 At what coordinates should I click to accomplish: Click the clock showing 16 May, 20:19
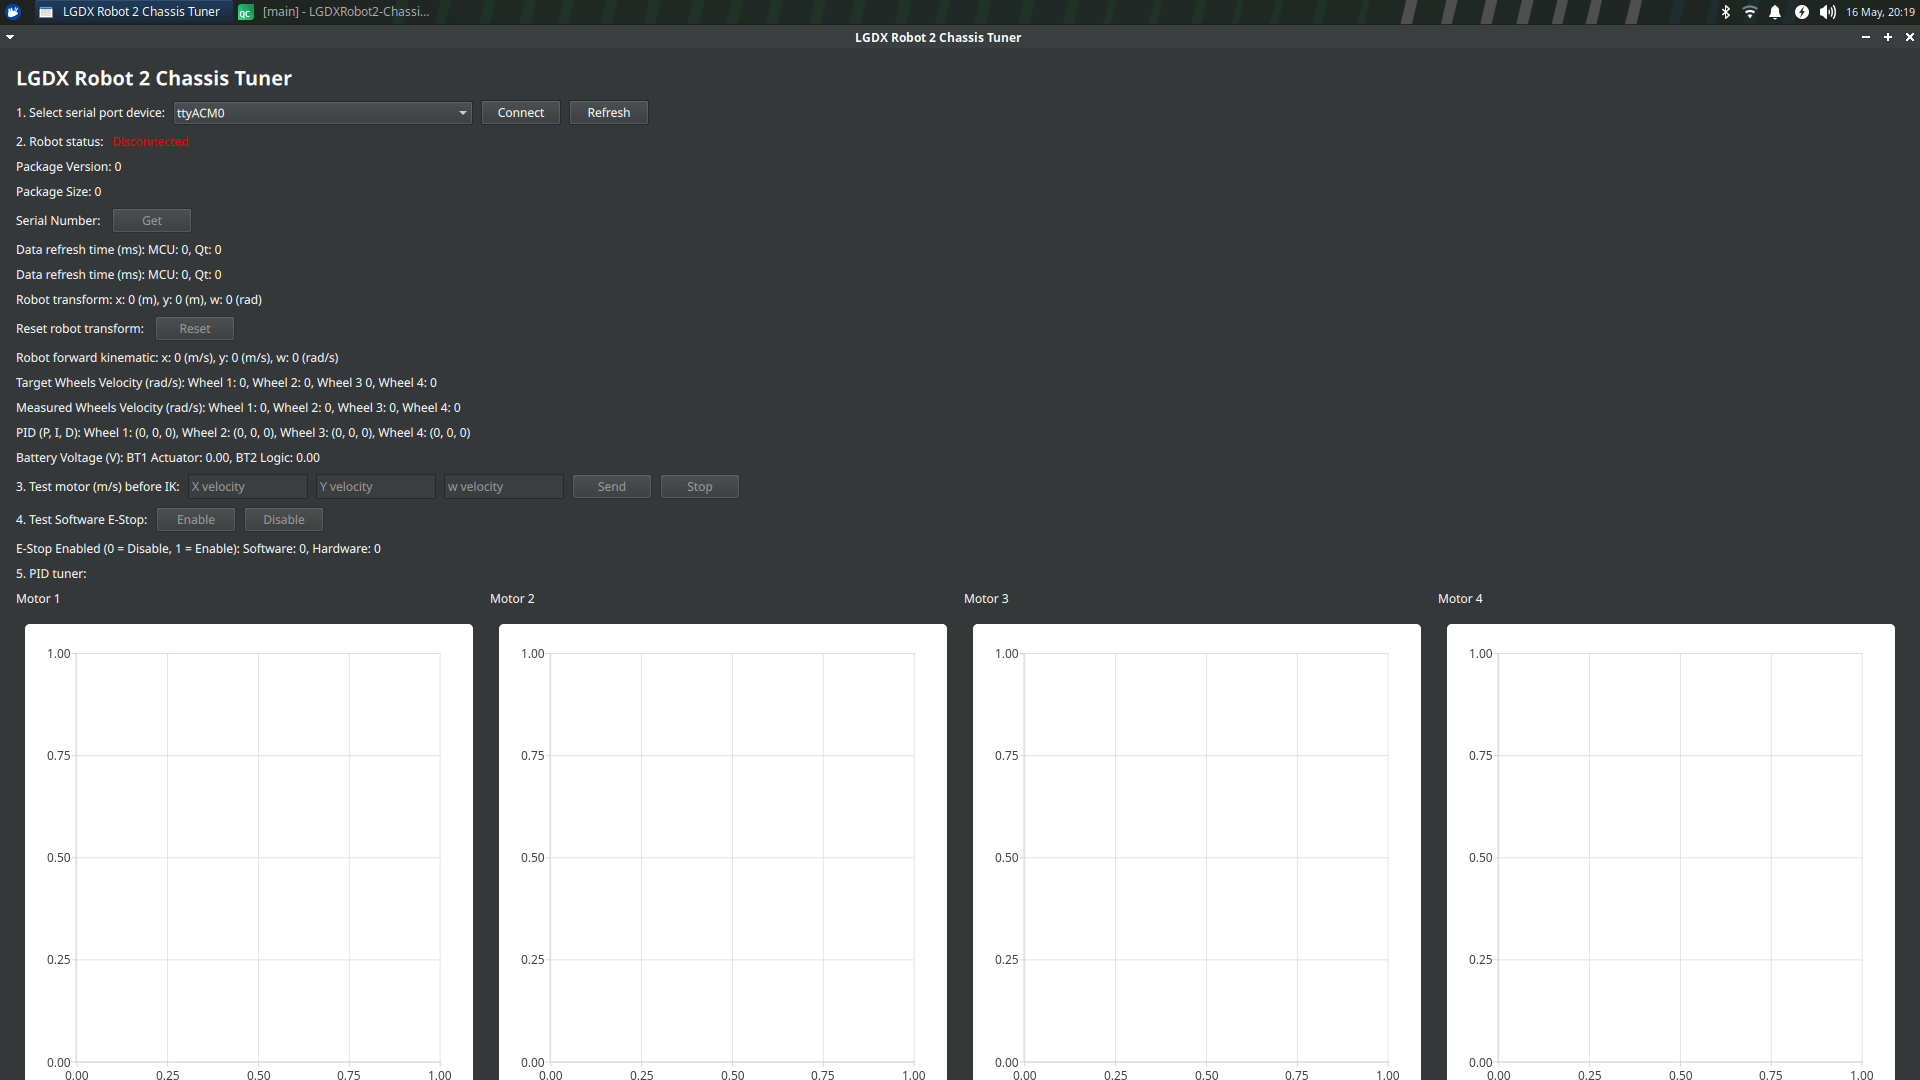tap(1880, 12)
